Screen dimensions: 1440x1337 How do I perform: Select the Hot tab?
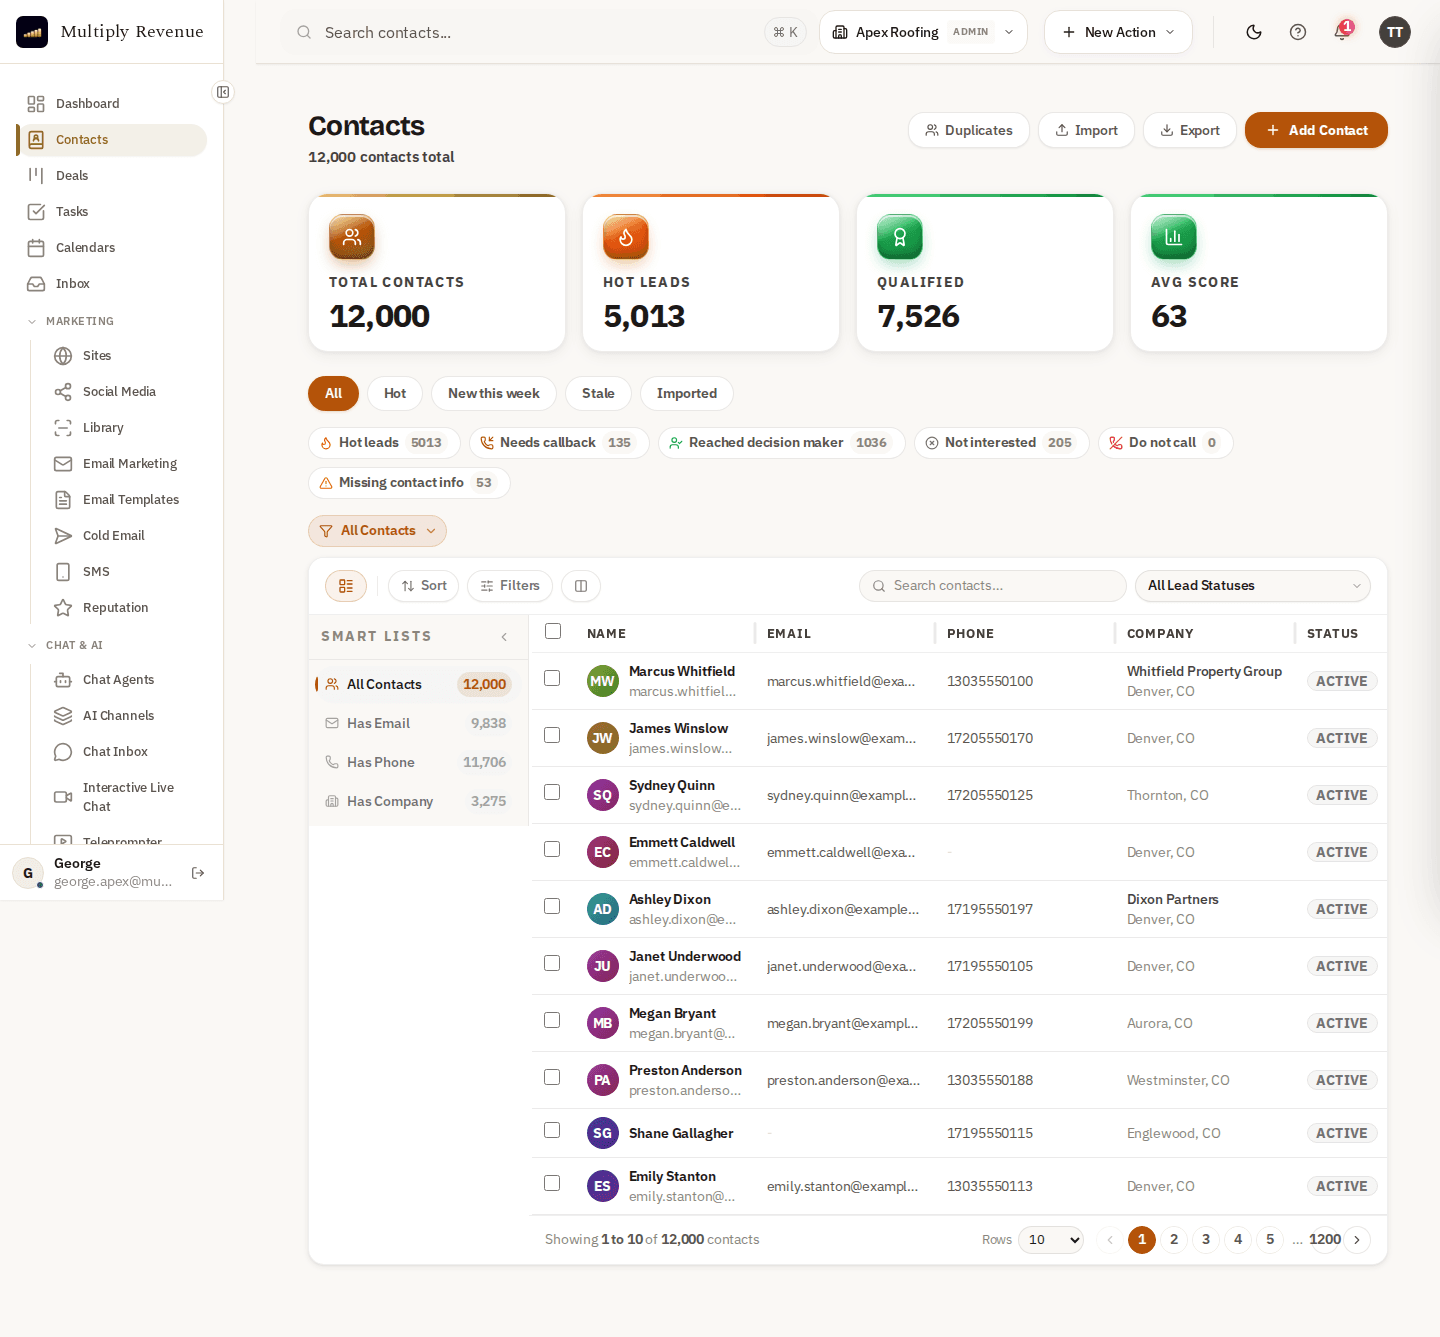tap(395, 394)
